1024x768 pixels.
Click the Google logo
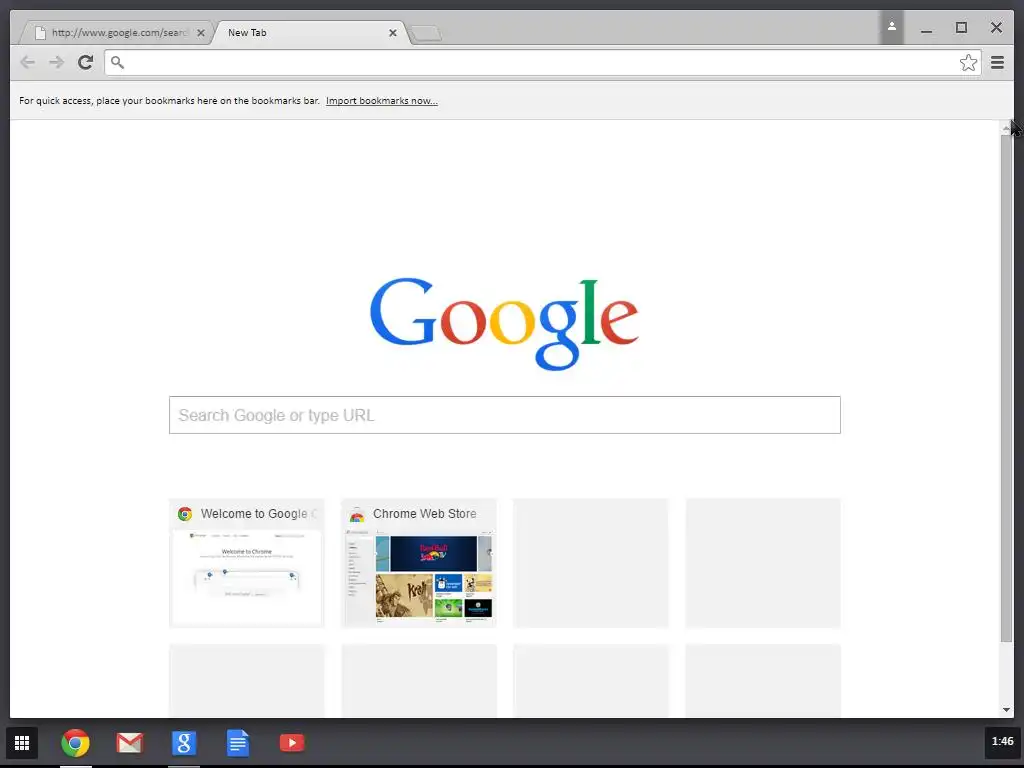coord(504,323)
